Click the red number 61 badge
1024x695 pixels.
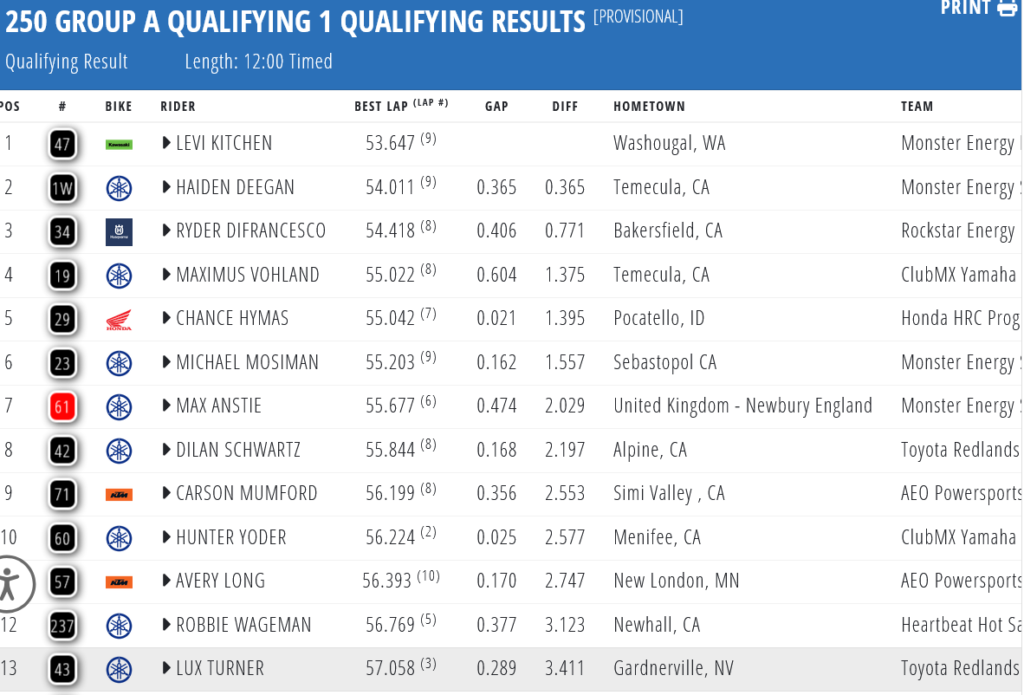point(63,406)
